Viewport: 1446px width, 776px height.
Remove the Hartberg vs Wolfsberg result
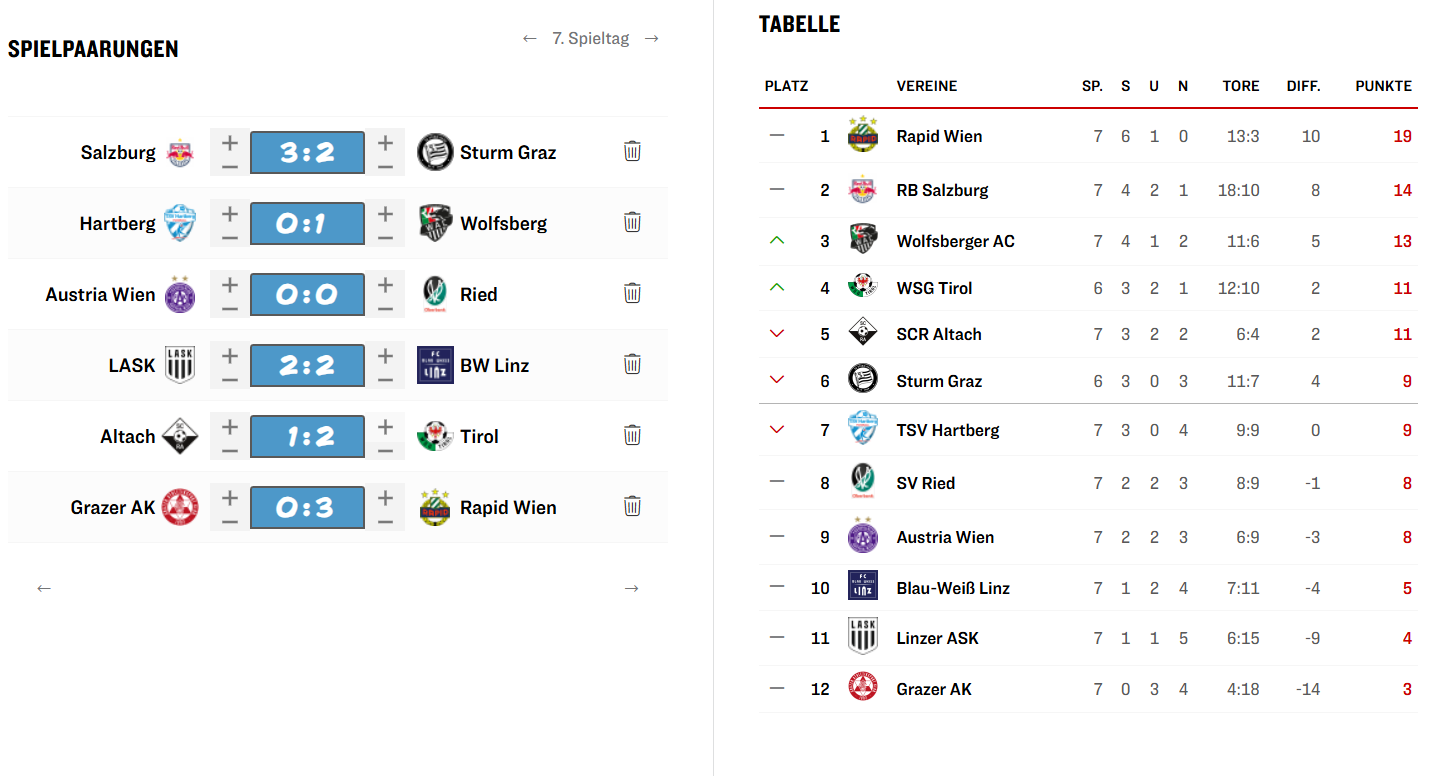click(632, 222)
